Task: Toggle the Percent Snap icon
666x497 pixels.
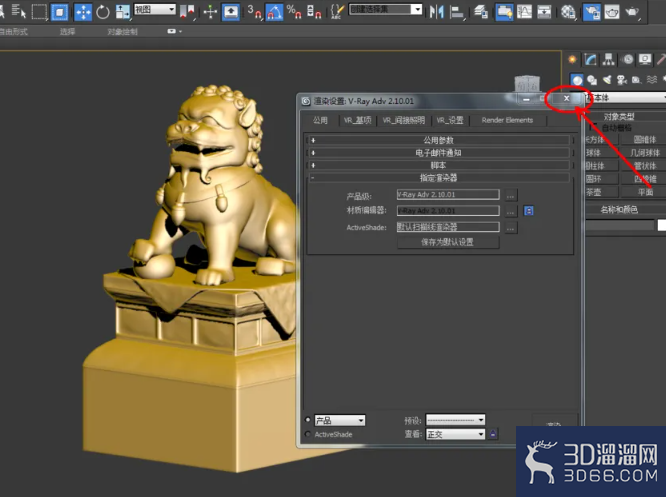Action: (x=294, y=12)
